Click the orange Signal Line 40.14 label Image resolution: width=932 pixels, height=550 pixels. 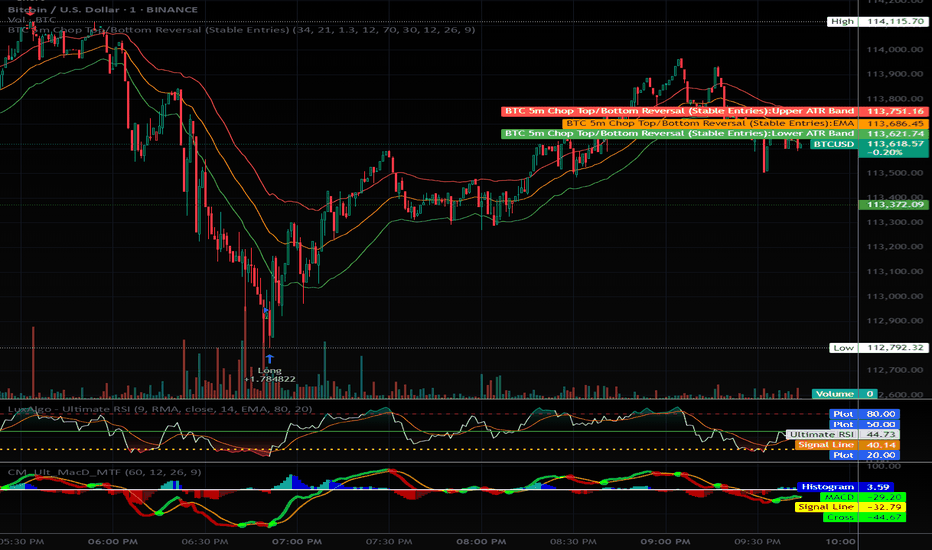tap(847, 445)
